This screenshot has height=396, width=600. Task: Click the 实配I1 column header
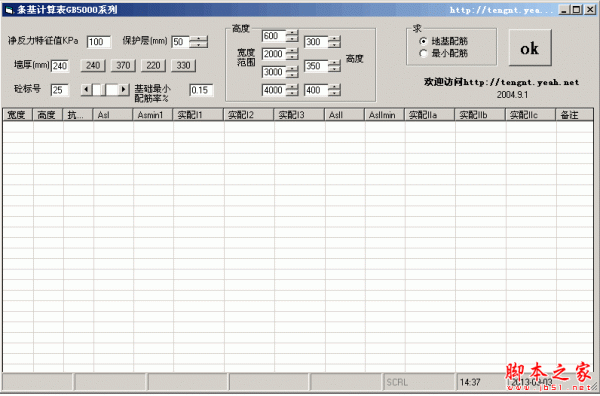(x=198, y=115)
